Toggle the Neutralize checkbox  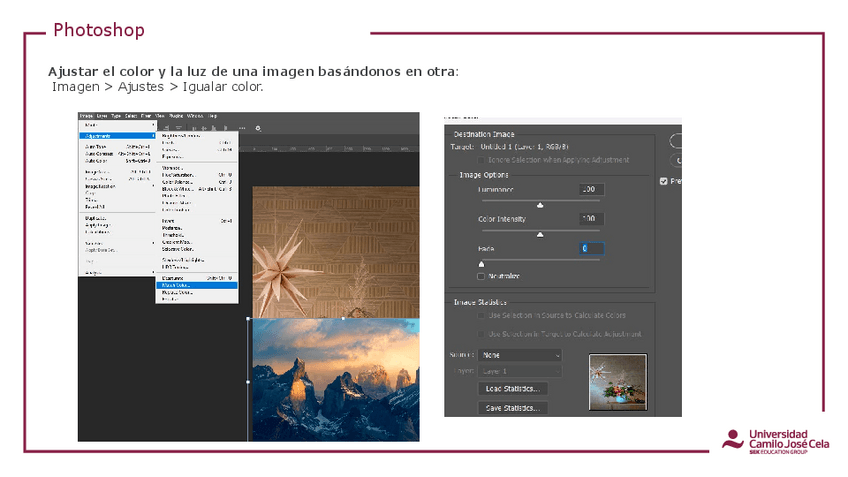click(481, 275)
